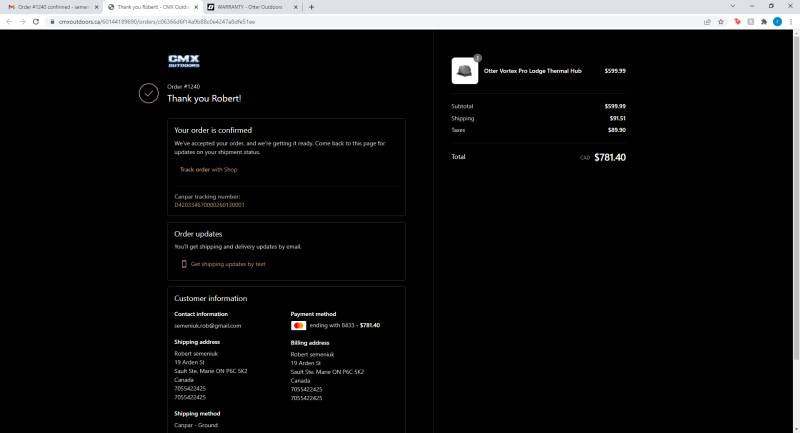Click the Taxes amount $89.90
The width and height of the screenshot is (800, 433).
click(x=617, y=130)
